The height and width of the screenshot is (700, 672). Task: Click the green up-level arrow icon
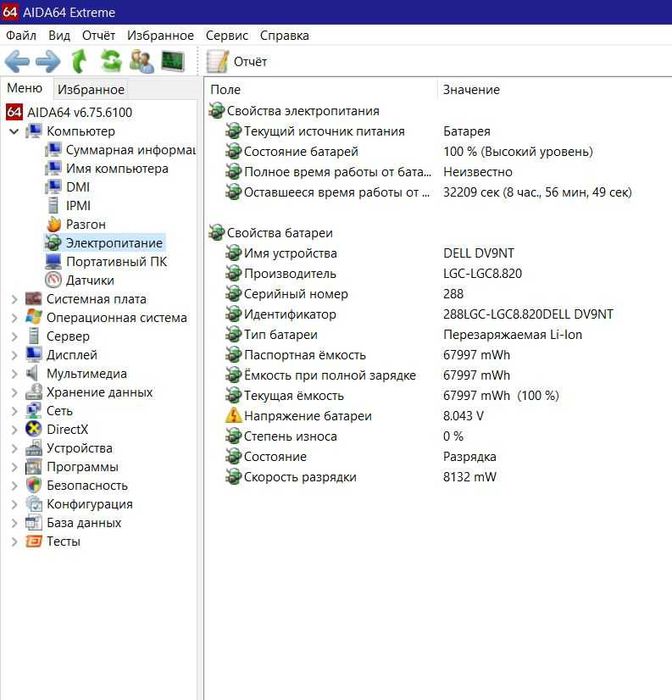point(79,61)
